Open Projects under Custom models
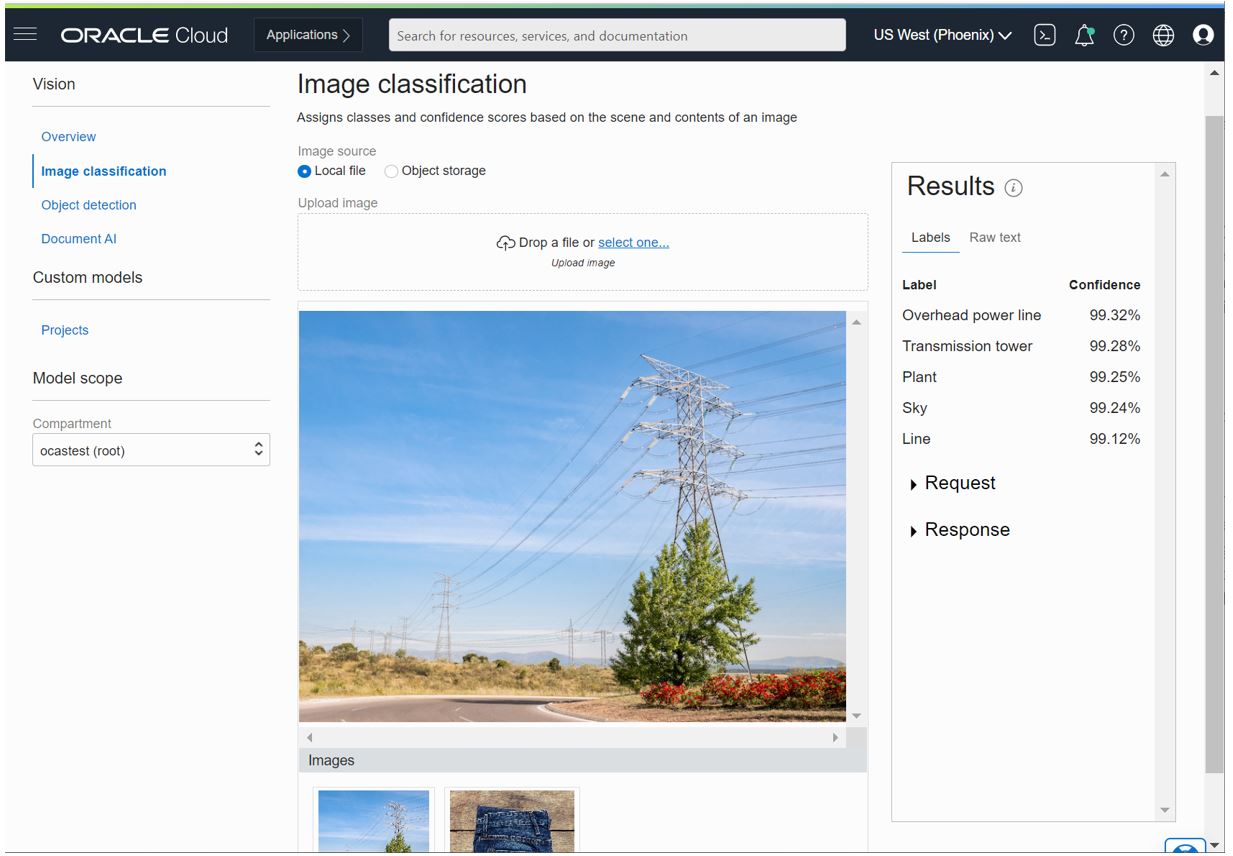Image resolution: width=1233 pixels, height=856 pixels. pos(65,330)
